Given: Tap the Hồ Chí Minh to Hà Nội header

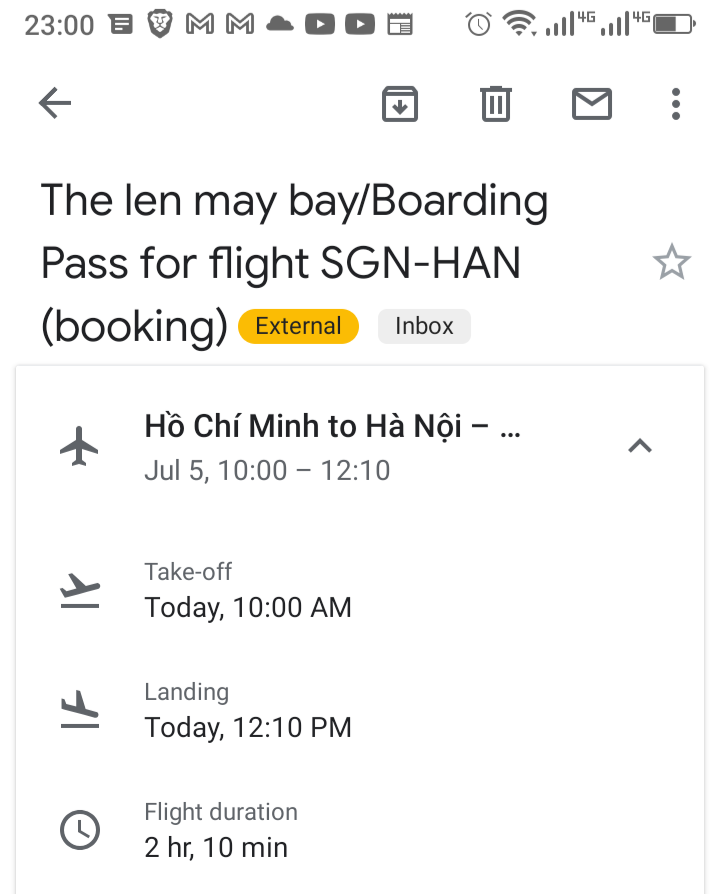Looking at the screenshot, I should point(332,427).
